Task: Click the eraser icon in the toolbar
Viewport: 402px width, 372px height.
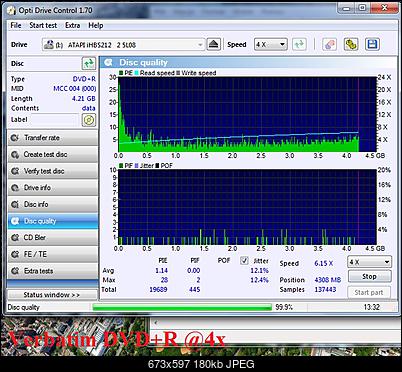Action: [329, 44]
